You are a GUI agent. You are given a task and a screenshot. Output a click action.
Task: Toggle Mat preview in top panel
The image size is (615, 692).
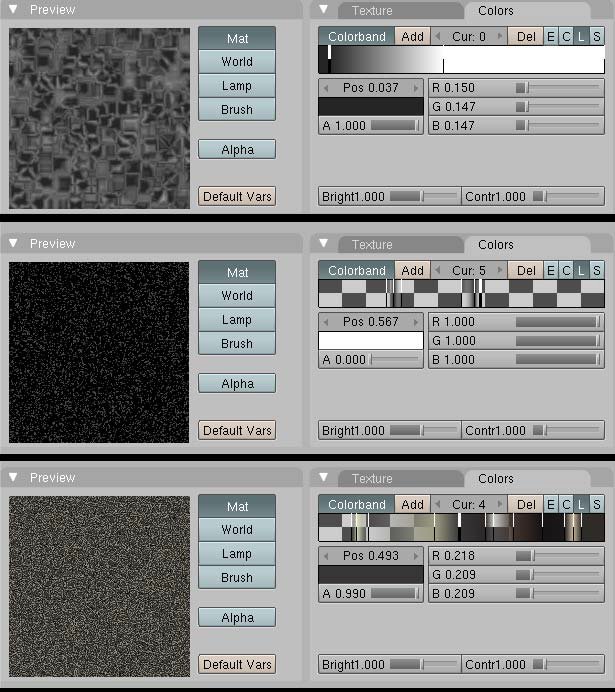[237, 38]
